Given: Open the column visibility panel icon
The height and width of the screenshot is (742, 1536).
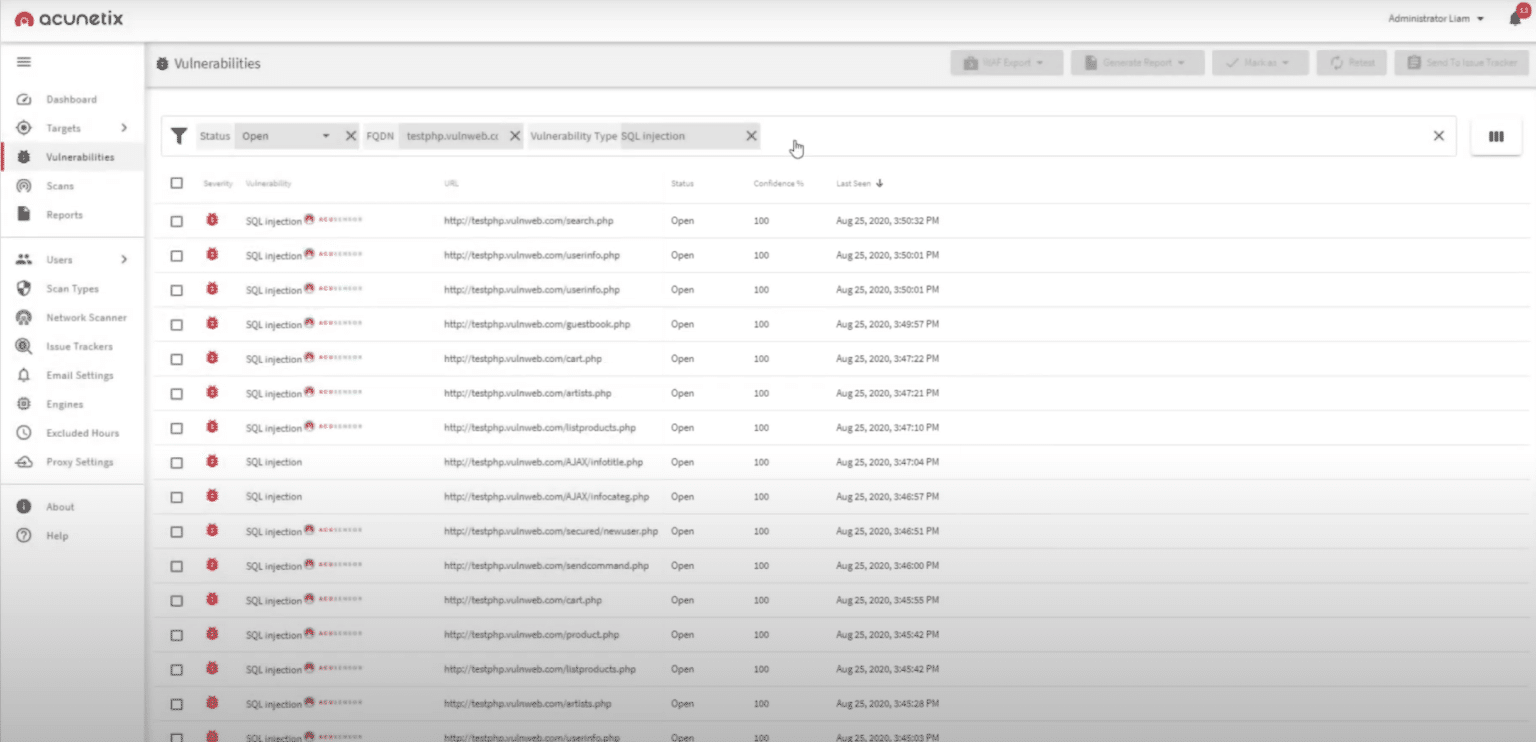Looking at the screenshot, I should 1495,136.
